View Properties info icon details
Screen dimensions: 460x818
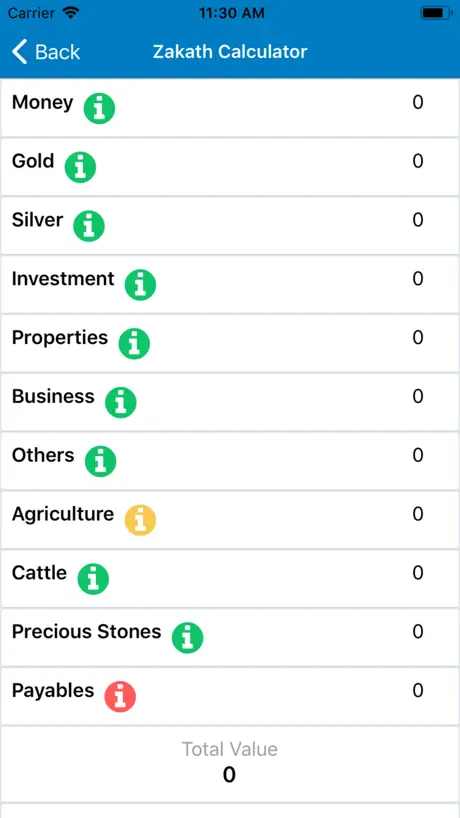pos(134,344)
